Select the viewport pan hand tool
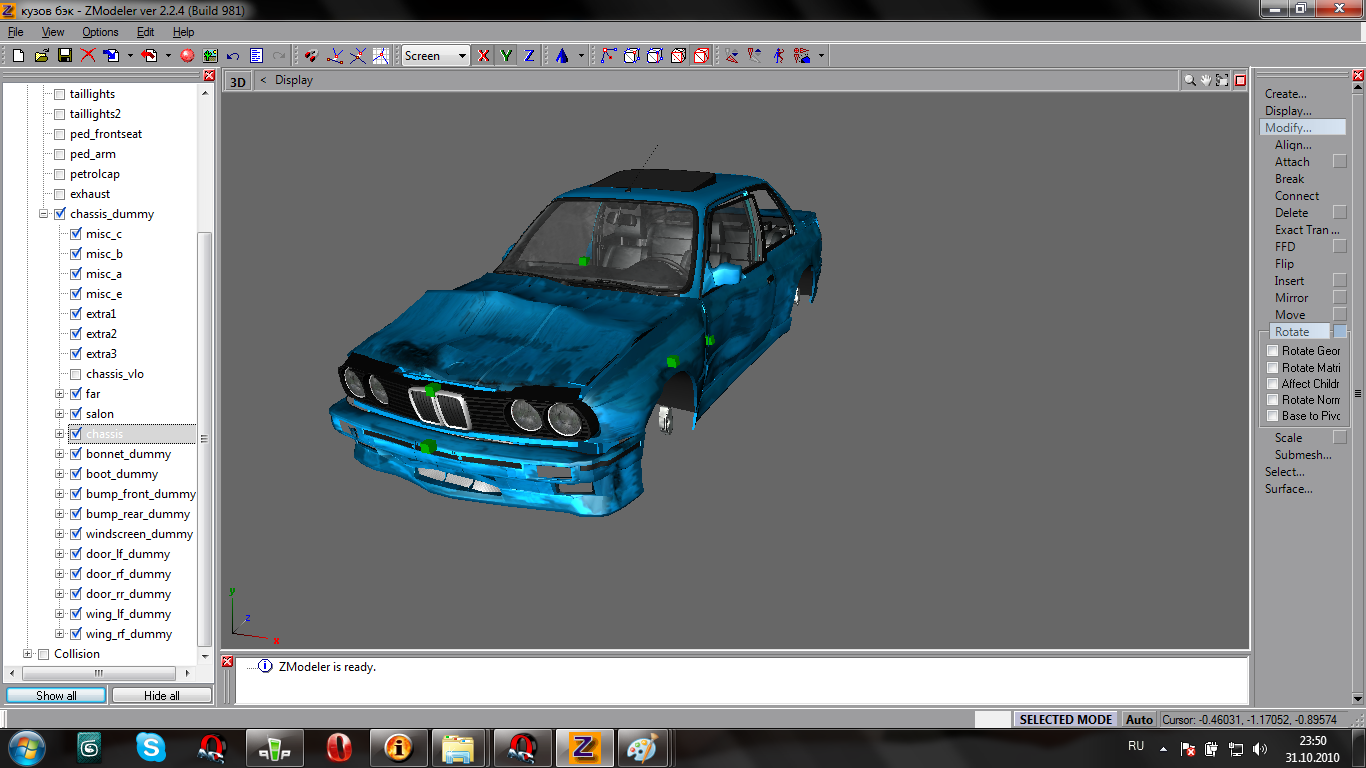The width and height of the screenshot is (1366, 768). 1206,80
